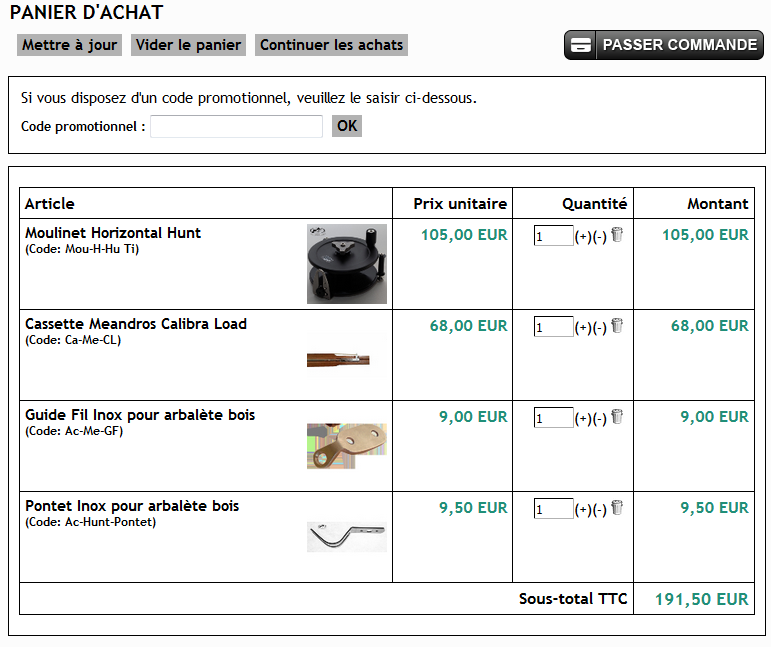Decrease Moulinet Horizontal Hunt quantity with (-)

tap(599, 237)
